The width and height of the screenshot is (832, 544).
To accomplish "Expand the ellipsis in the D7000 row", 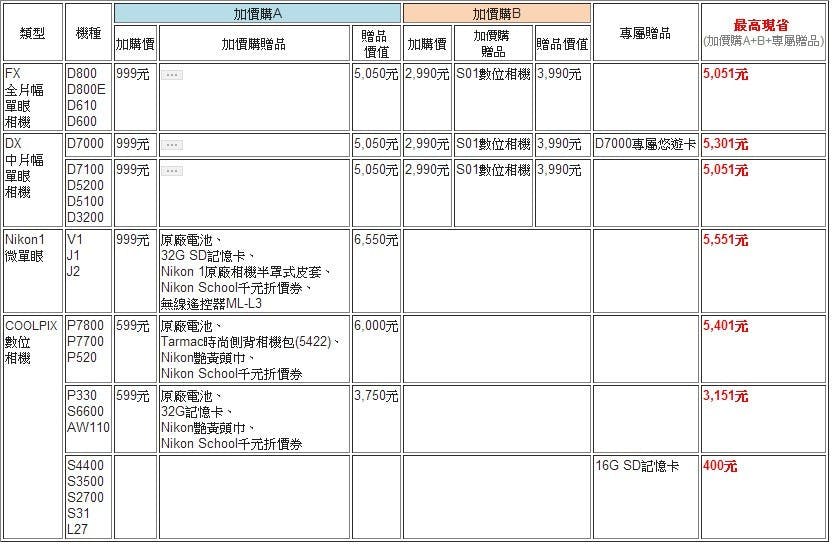I will (172, 145).
